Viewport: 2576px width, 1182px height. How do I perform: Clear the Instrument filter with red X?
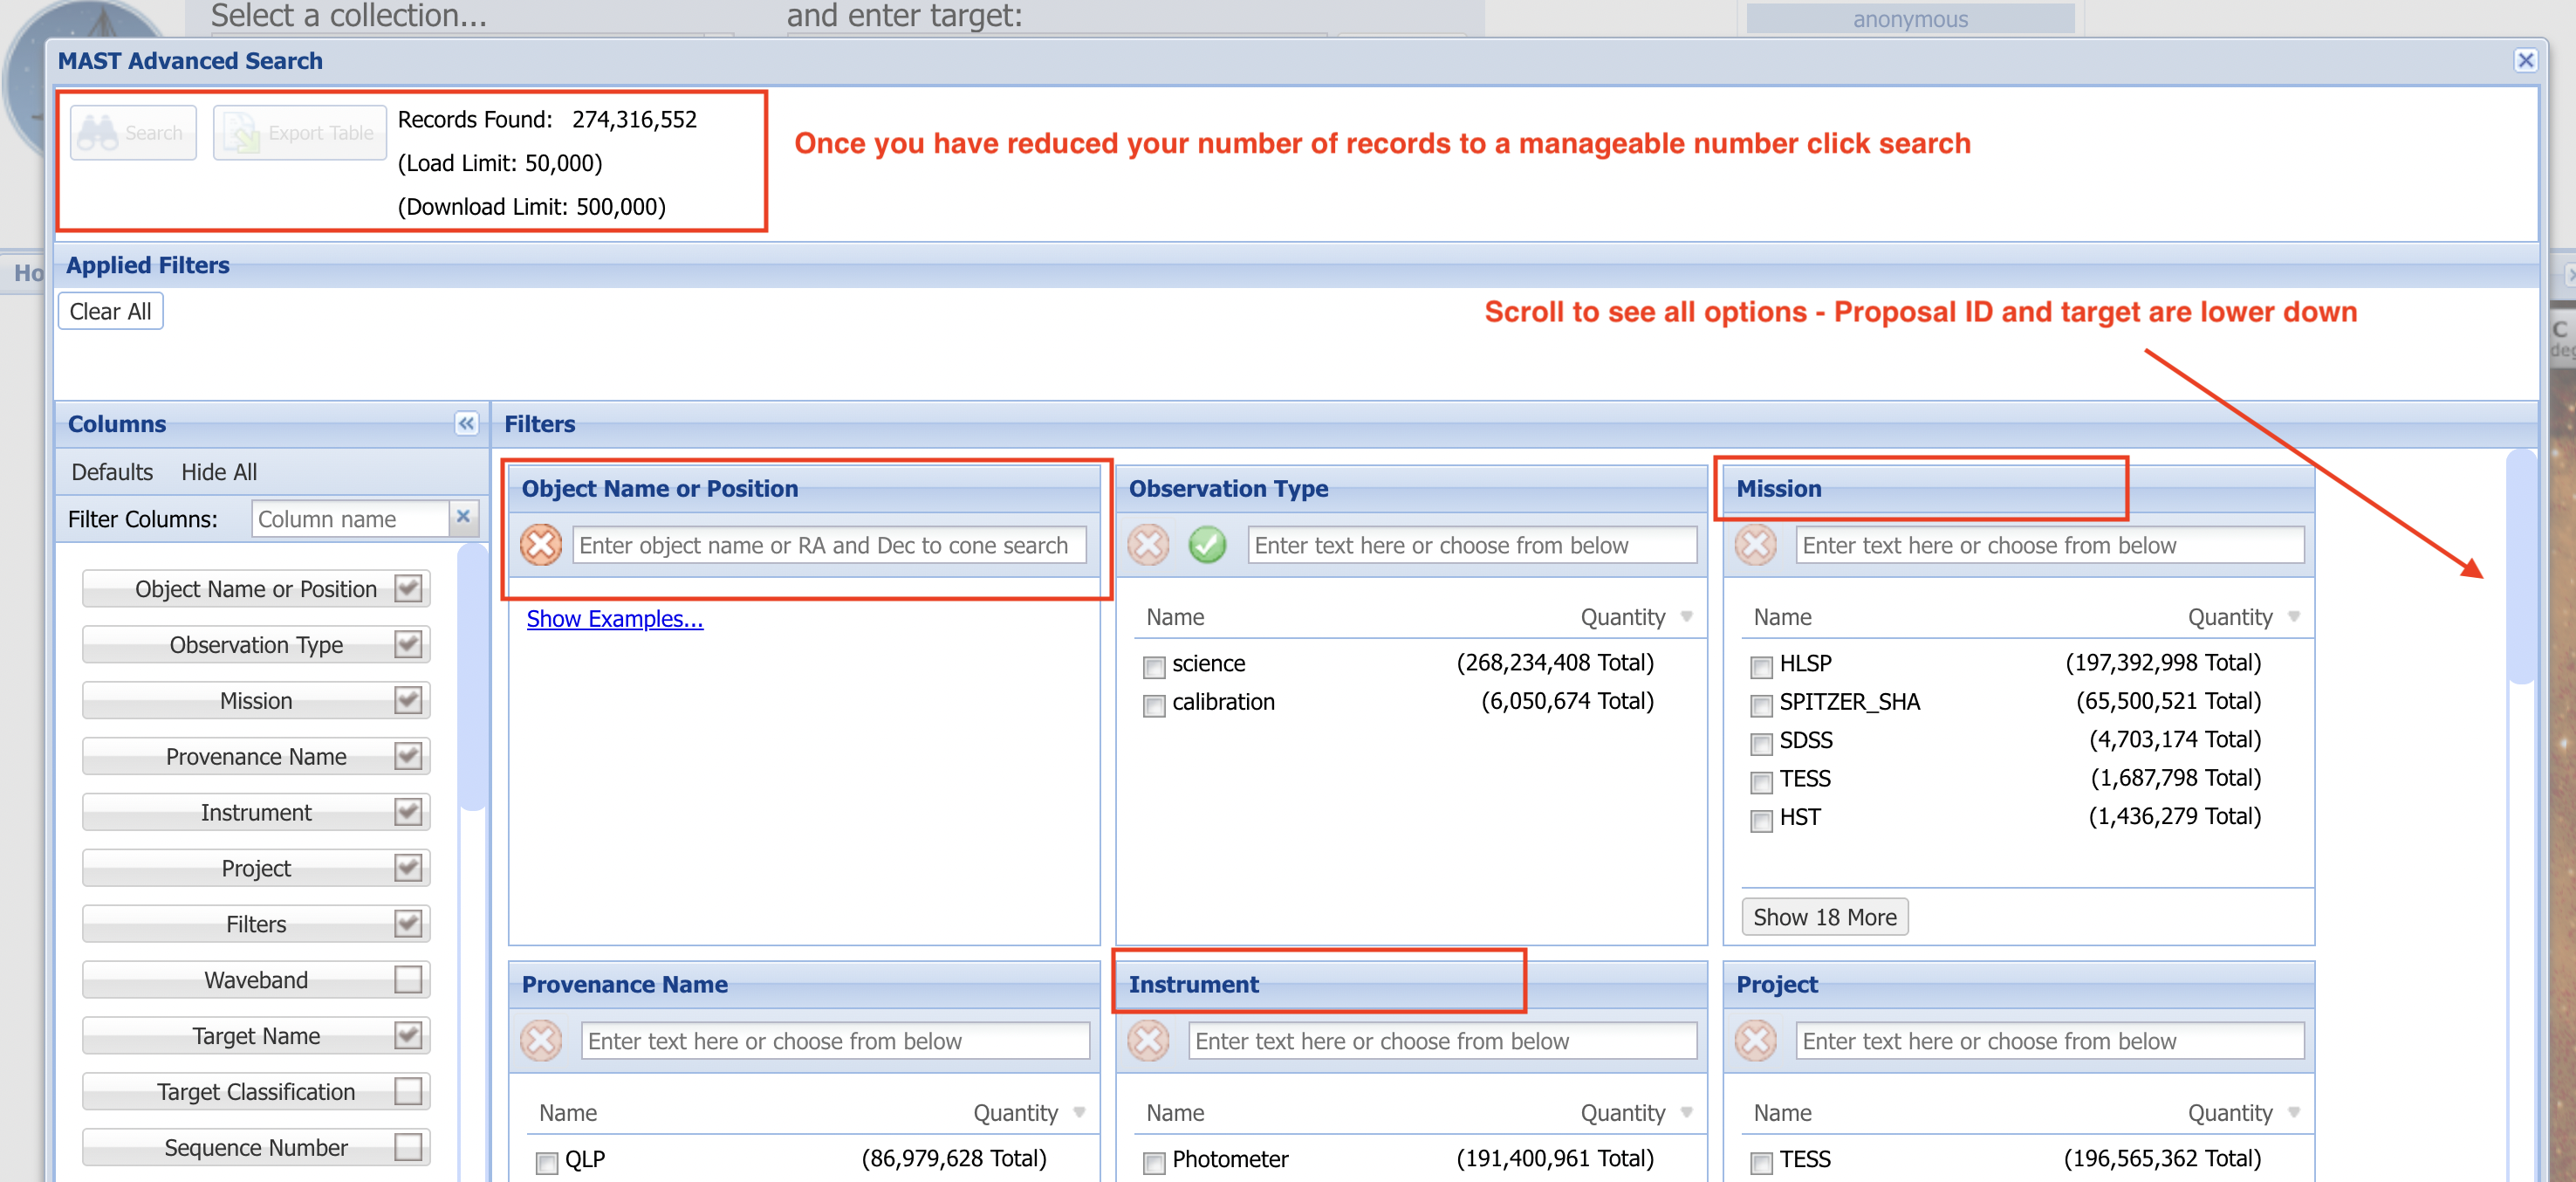click(1148, 1041)
